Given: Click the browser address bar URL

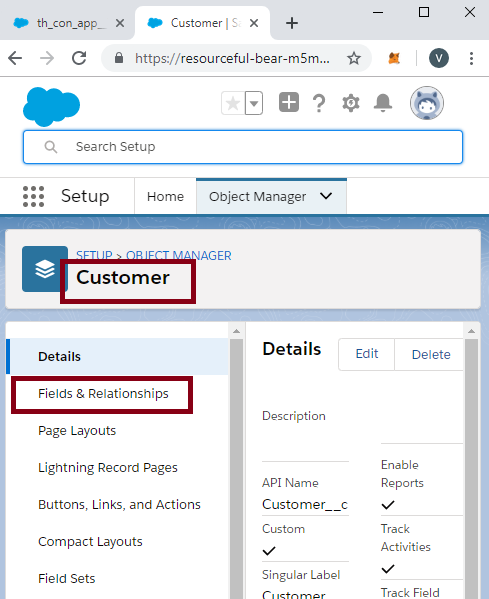Looking at the screenshot, I should click(232, 58).
